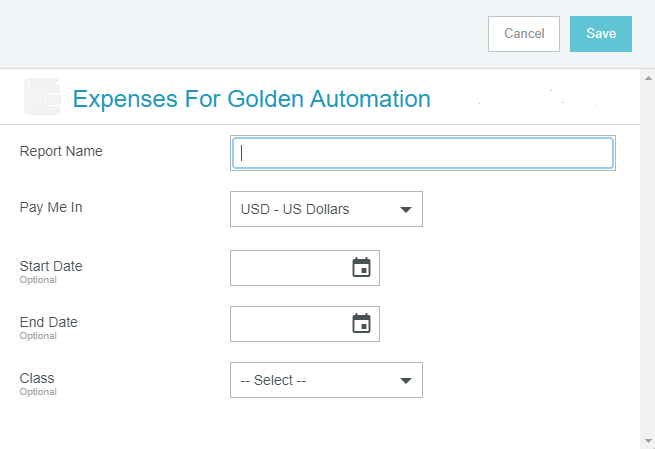Click the Pay Me In label
Viewport: 655px width, 449px height.
[x=51, y=207]
